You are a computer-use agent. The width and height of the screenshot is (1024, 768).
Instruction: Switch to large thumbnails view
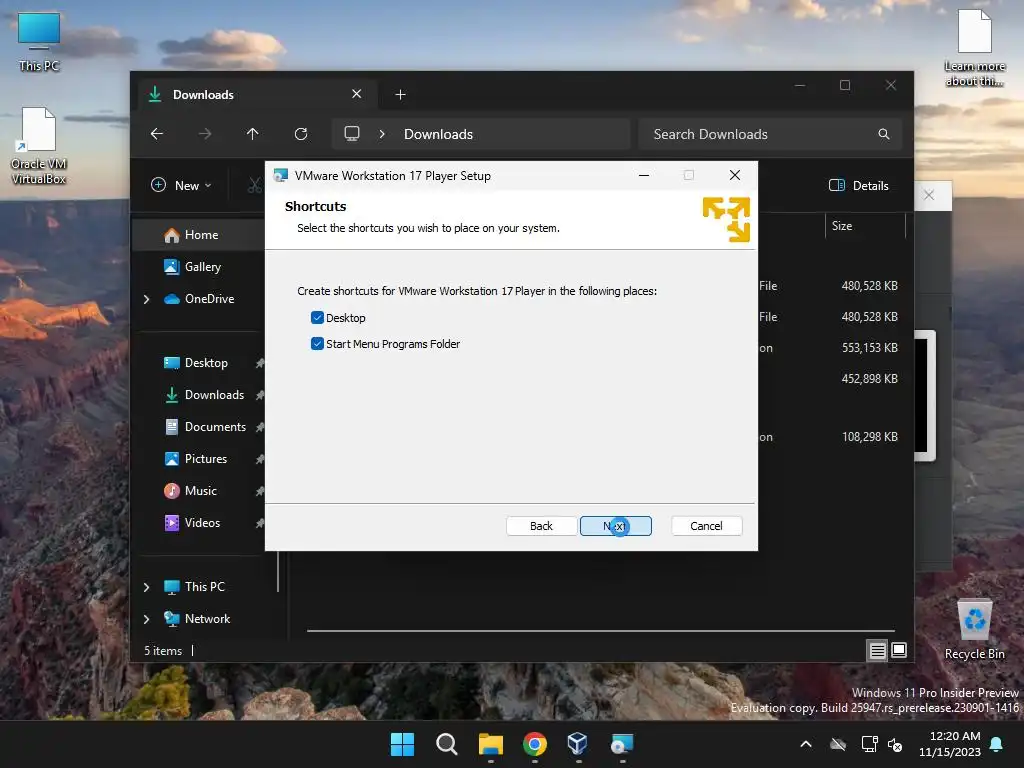899,650
